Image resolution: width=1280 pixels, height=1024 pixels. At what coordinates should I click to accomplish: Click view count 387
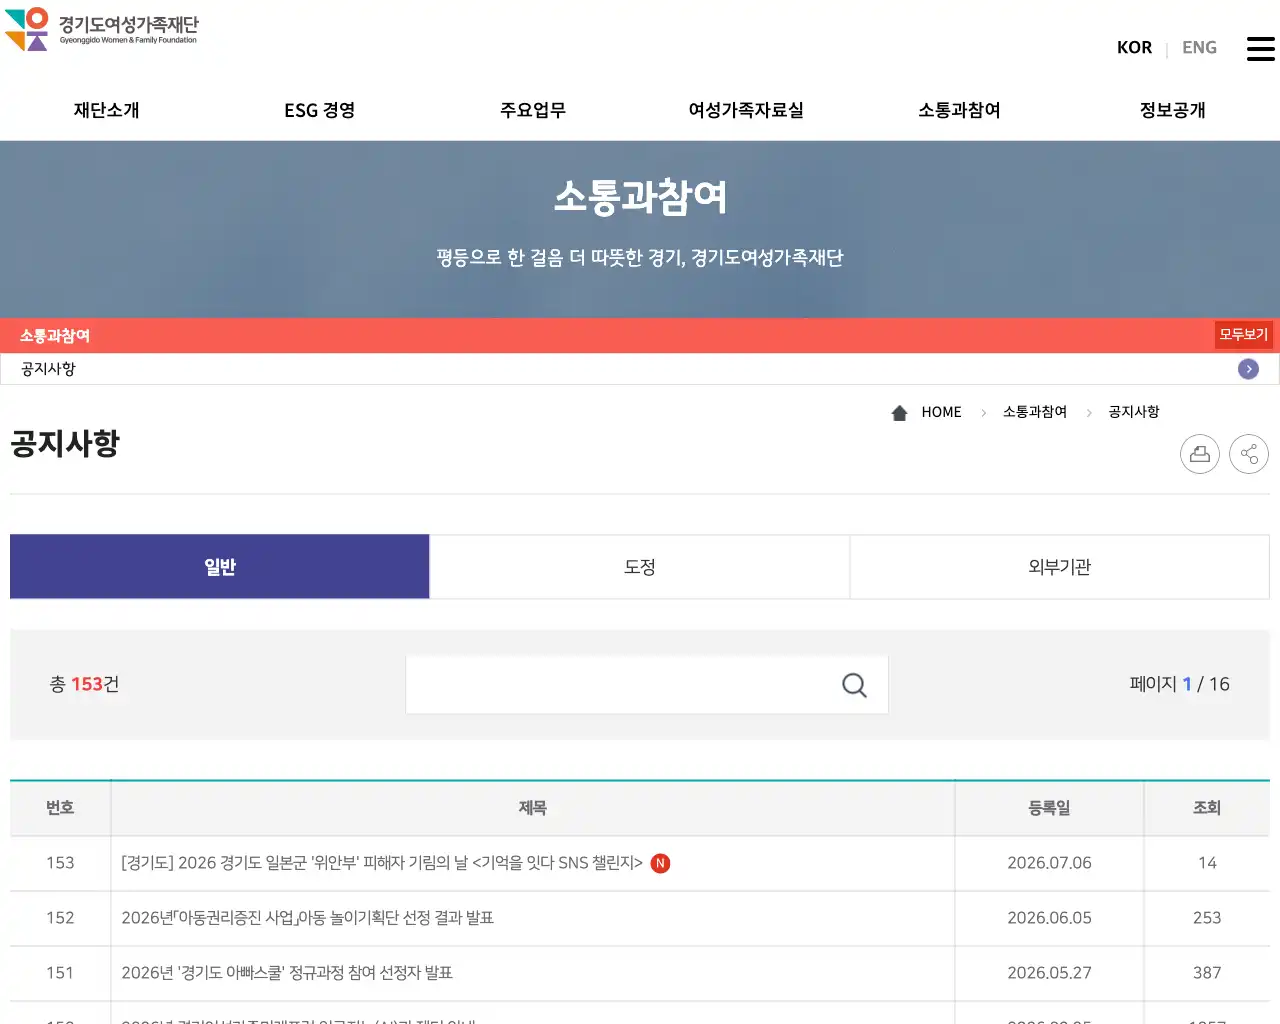tap(1207, 973)
